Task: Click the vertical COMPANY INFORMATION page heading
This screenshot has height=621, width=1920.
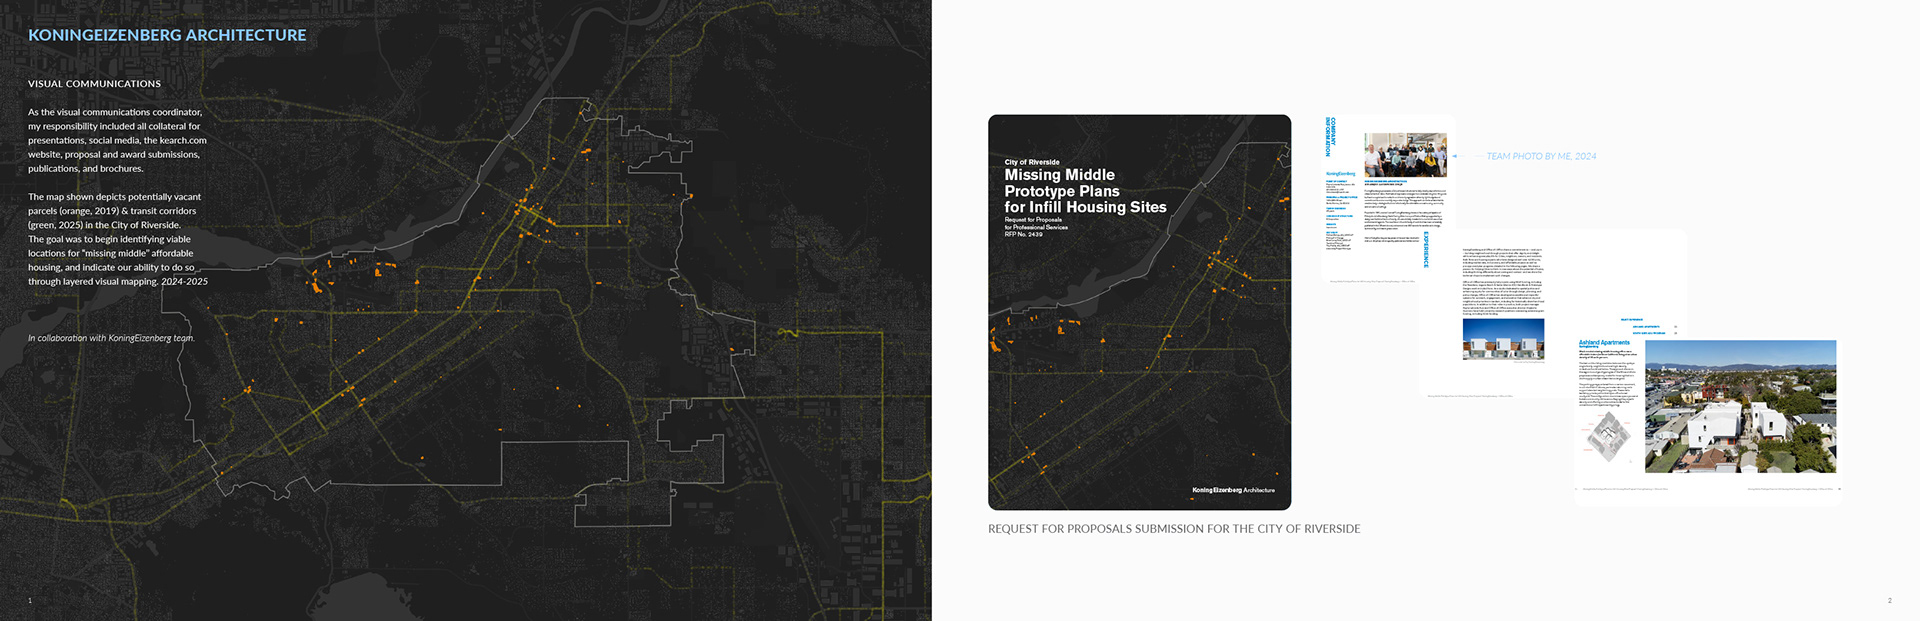Action: pos(1330,136)
